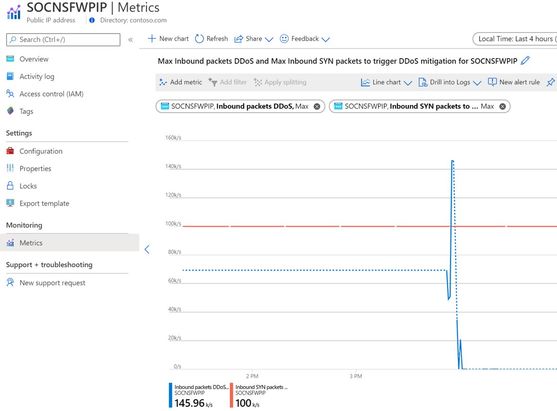This screenshot has width=557, height=411.
Task: Click the Properties bars icon
Action: tap(10, 168)
